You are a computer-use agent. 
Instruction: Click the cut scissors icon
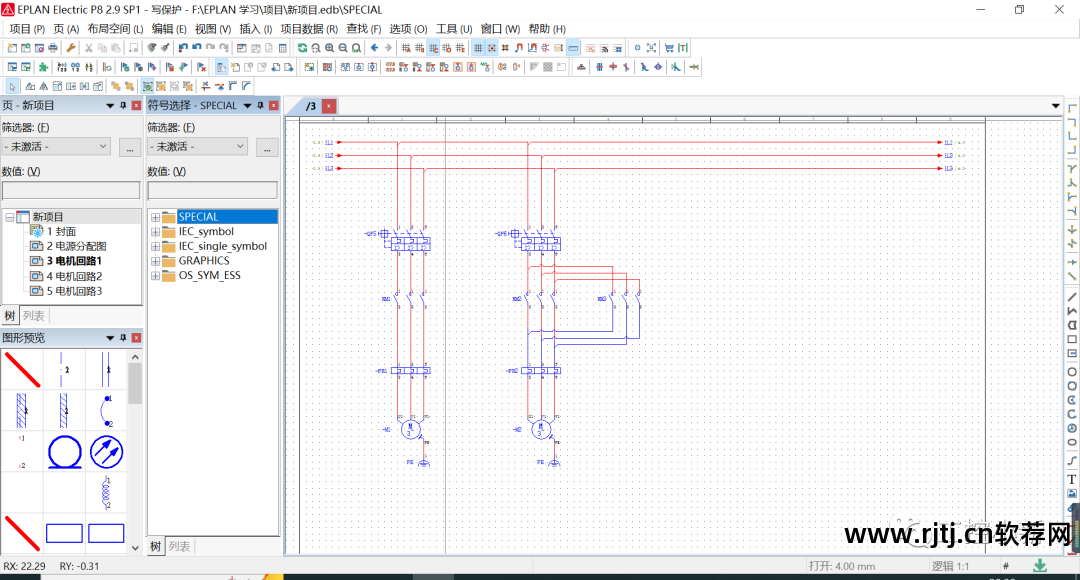(89, 48)
